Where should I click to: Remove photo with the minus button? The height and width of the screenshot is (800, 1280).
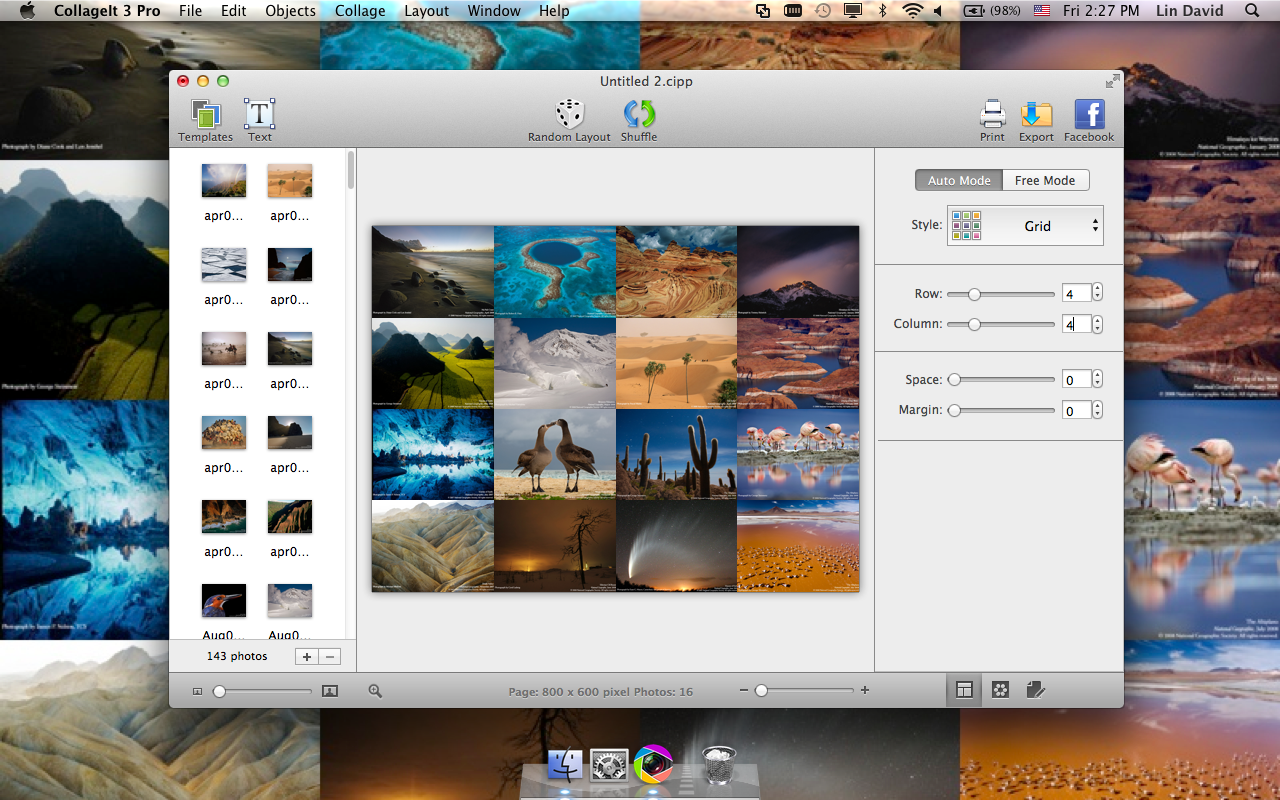pyautogui.click(x=330, y=656)
